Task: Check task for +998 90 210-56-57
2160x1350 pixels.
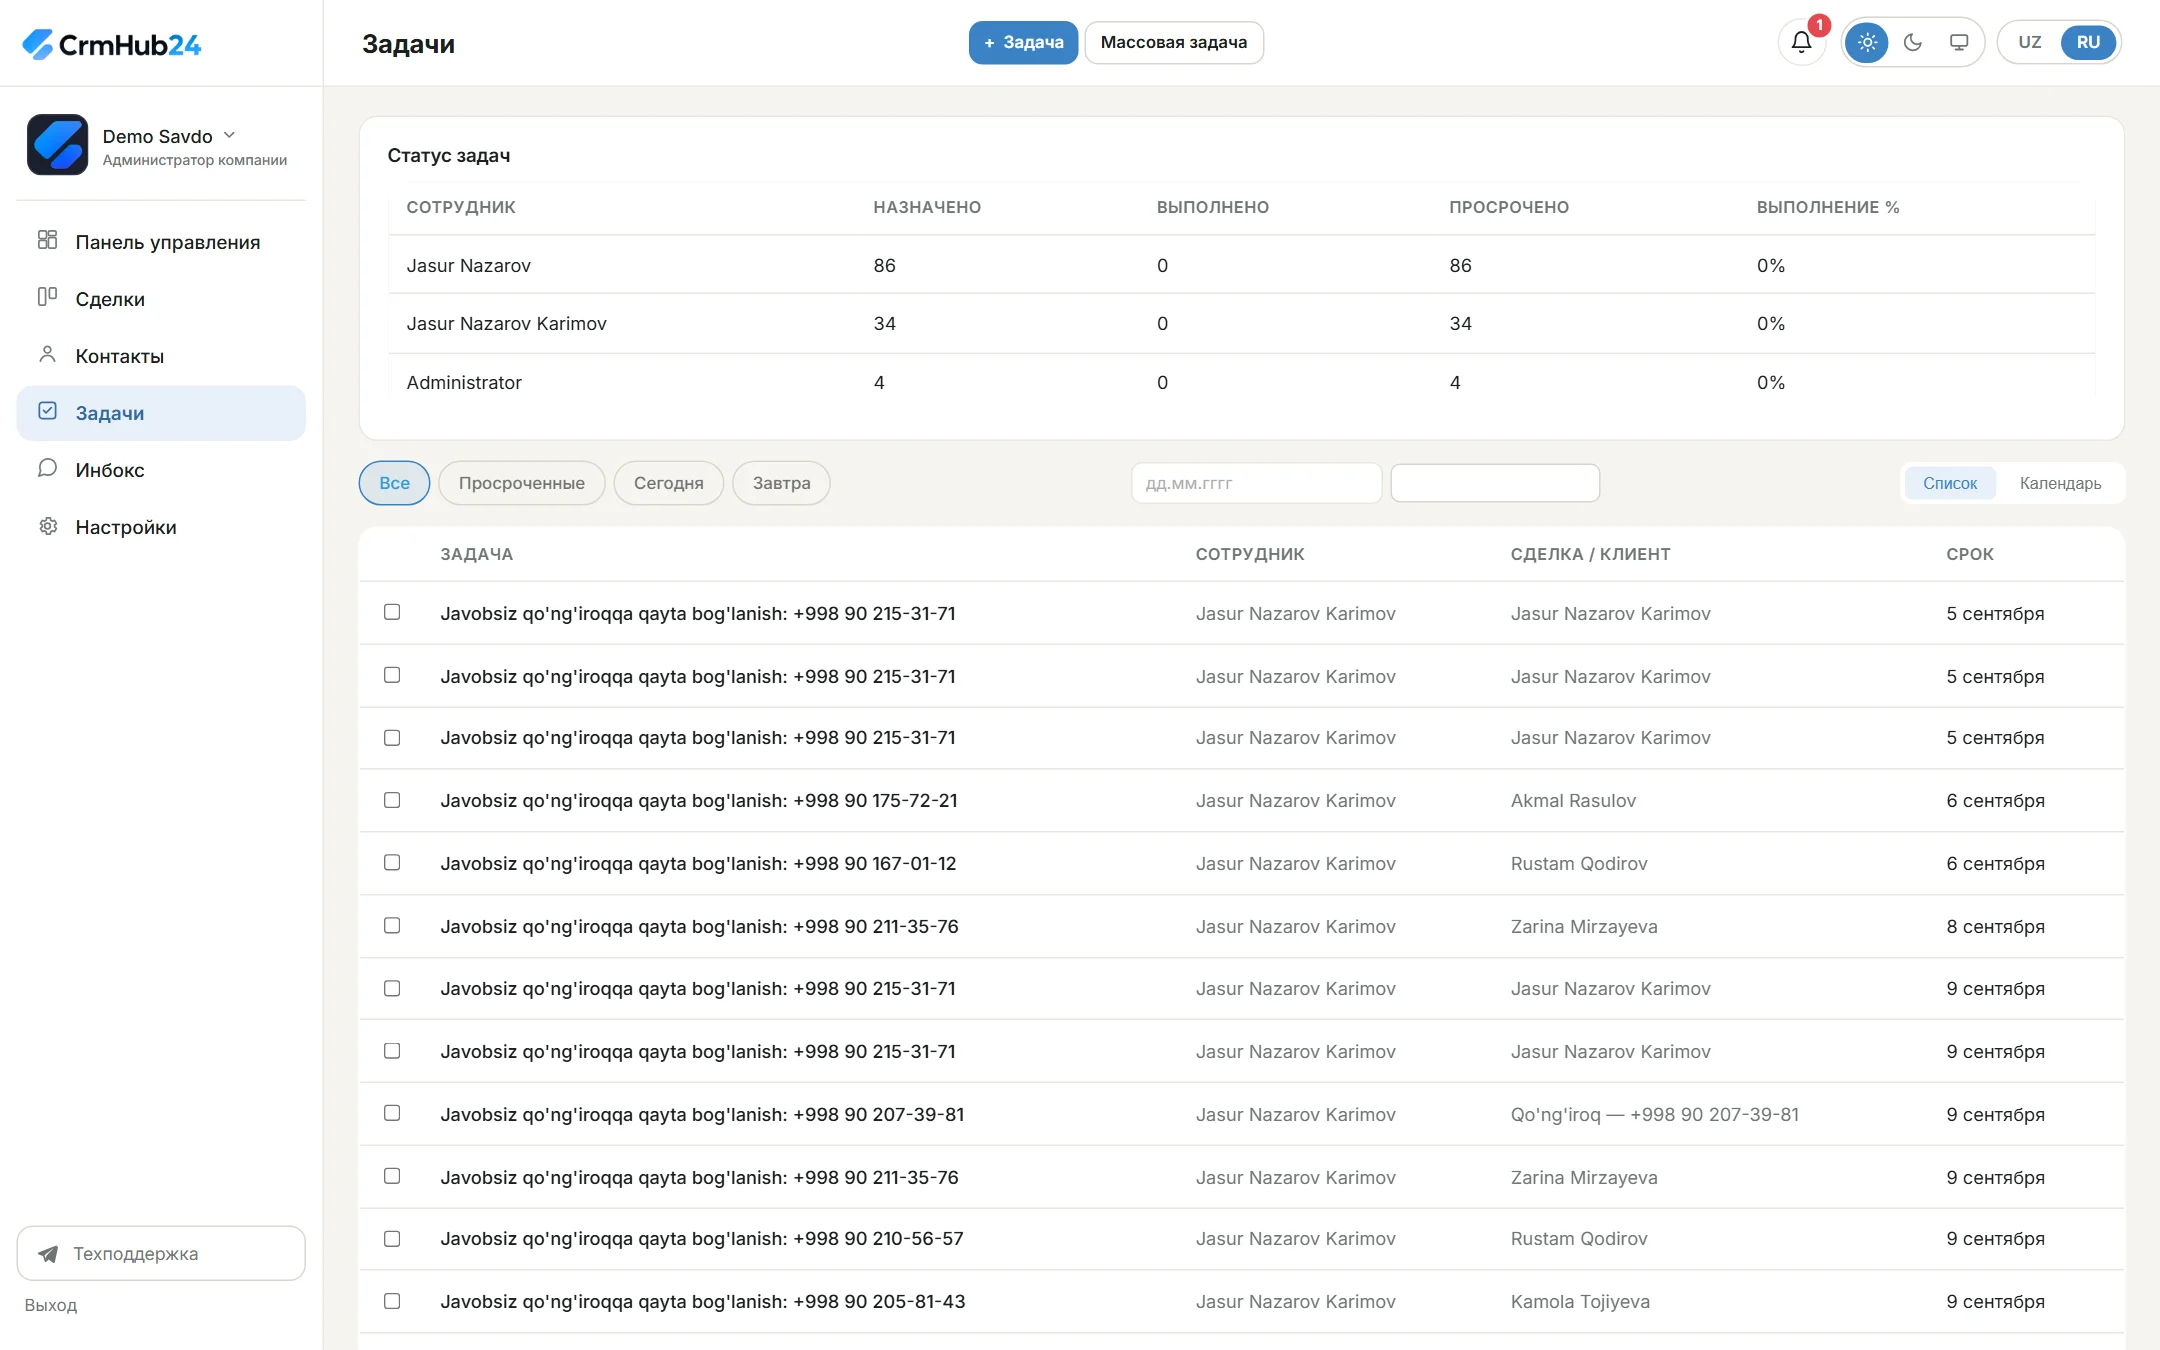Action: coord(392,1238)
